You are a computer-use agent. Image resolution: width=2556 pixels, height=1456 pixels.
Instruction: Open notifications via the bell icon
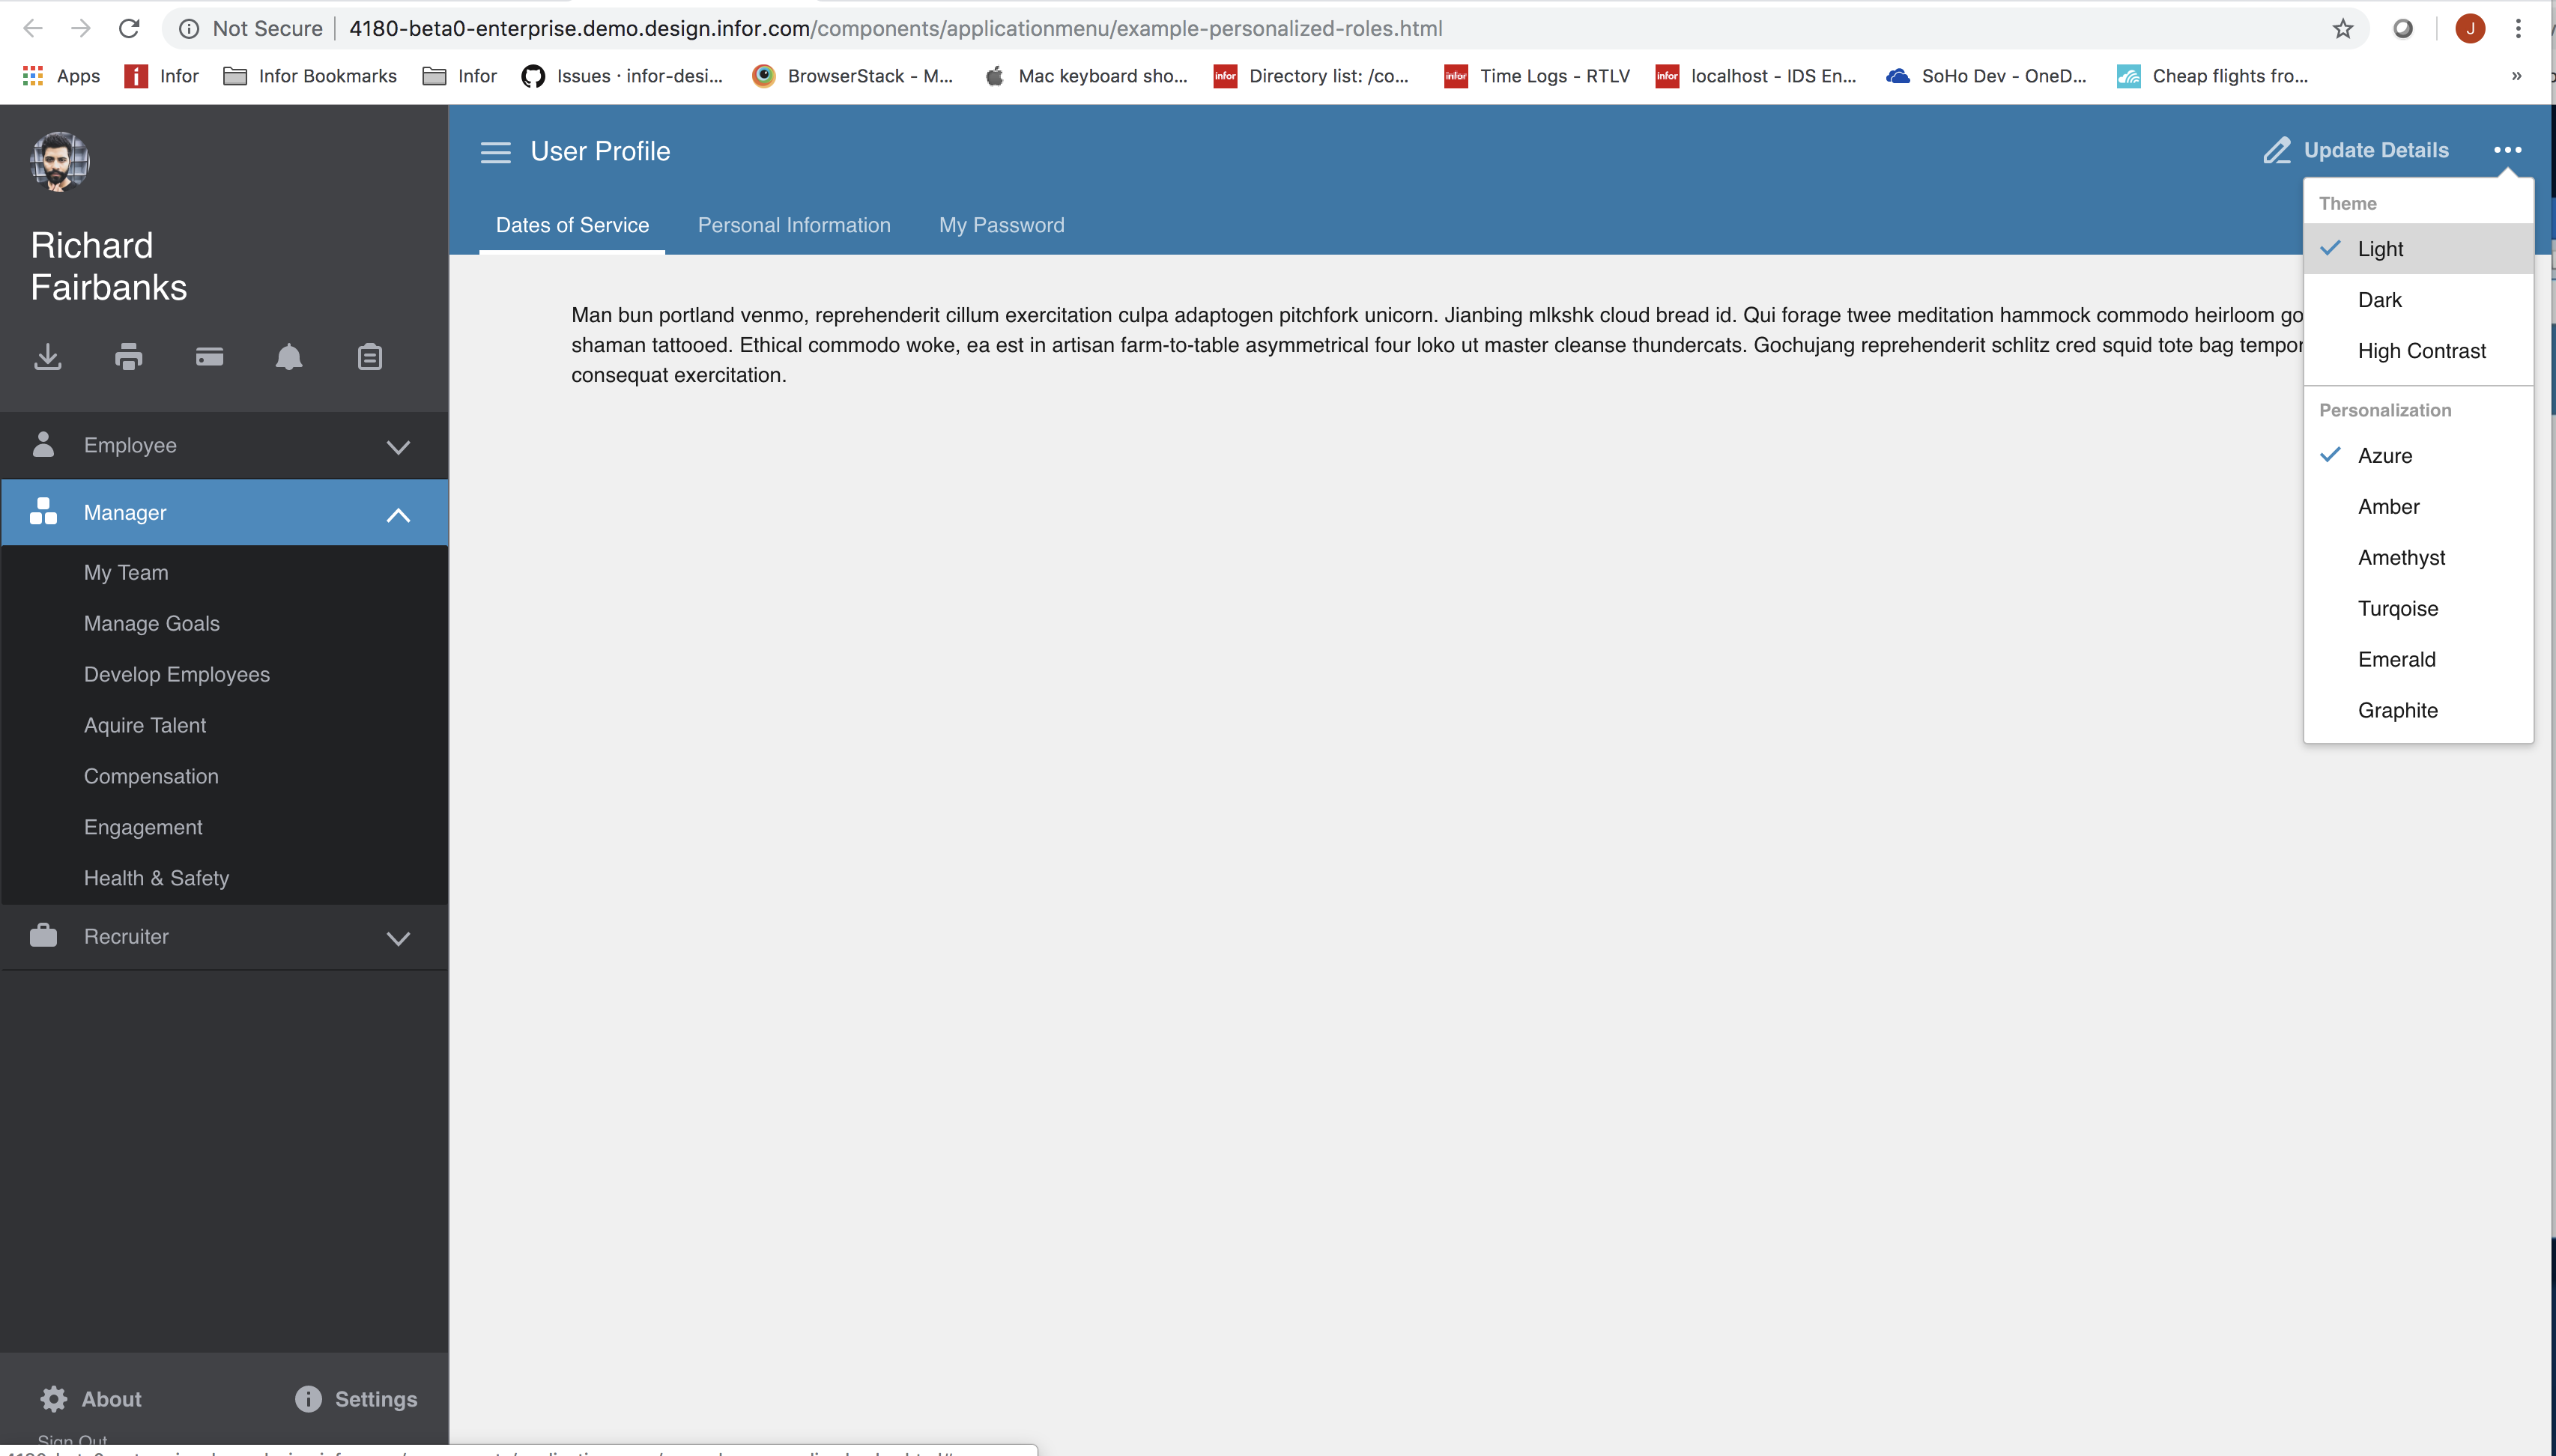[288, 357]
